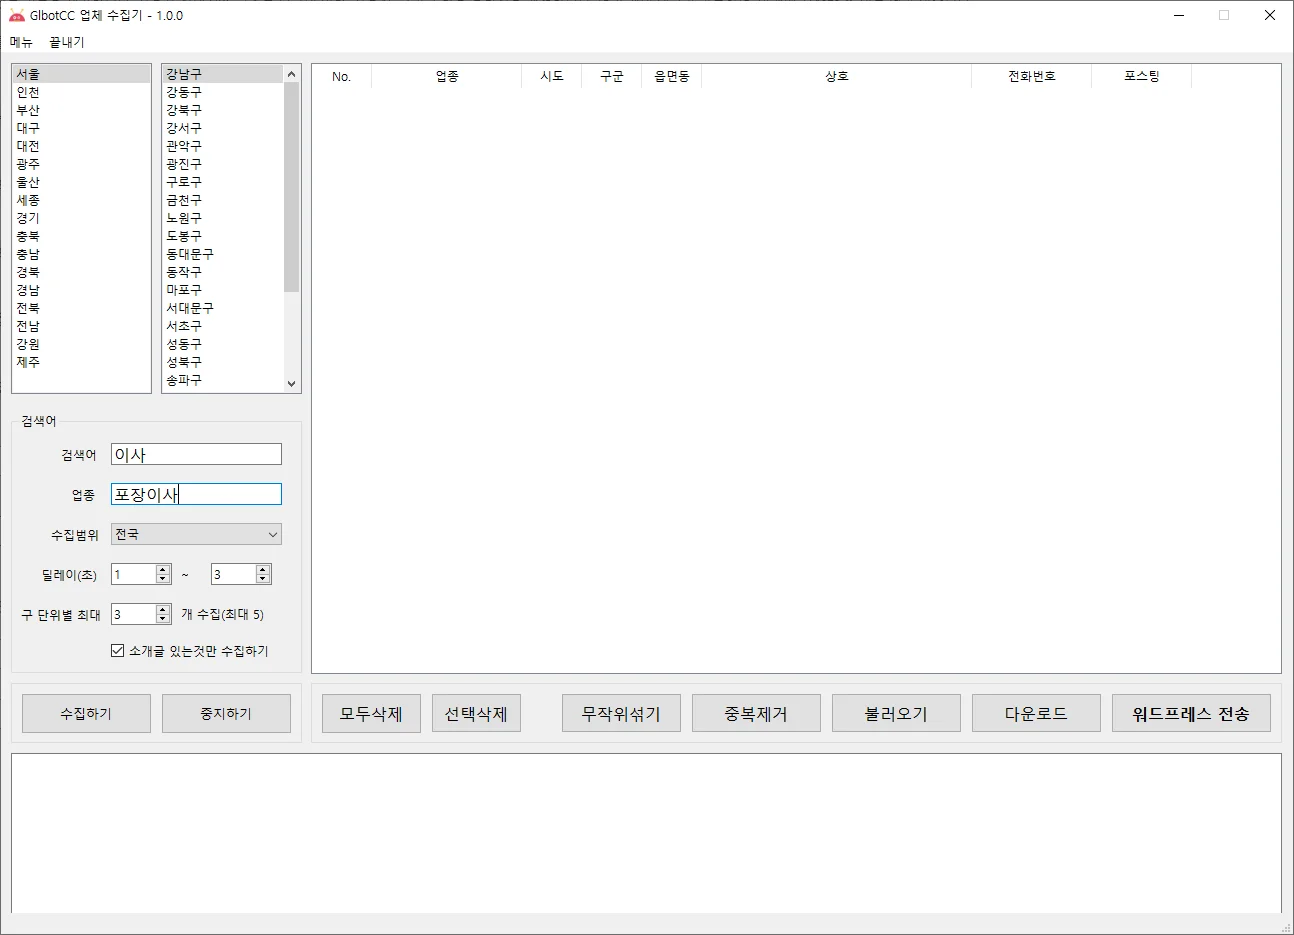Click the 선택삭제 button
This screenshot has width=1294, height=935.
click(476, 714)
